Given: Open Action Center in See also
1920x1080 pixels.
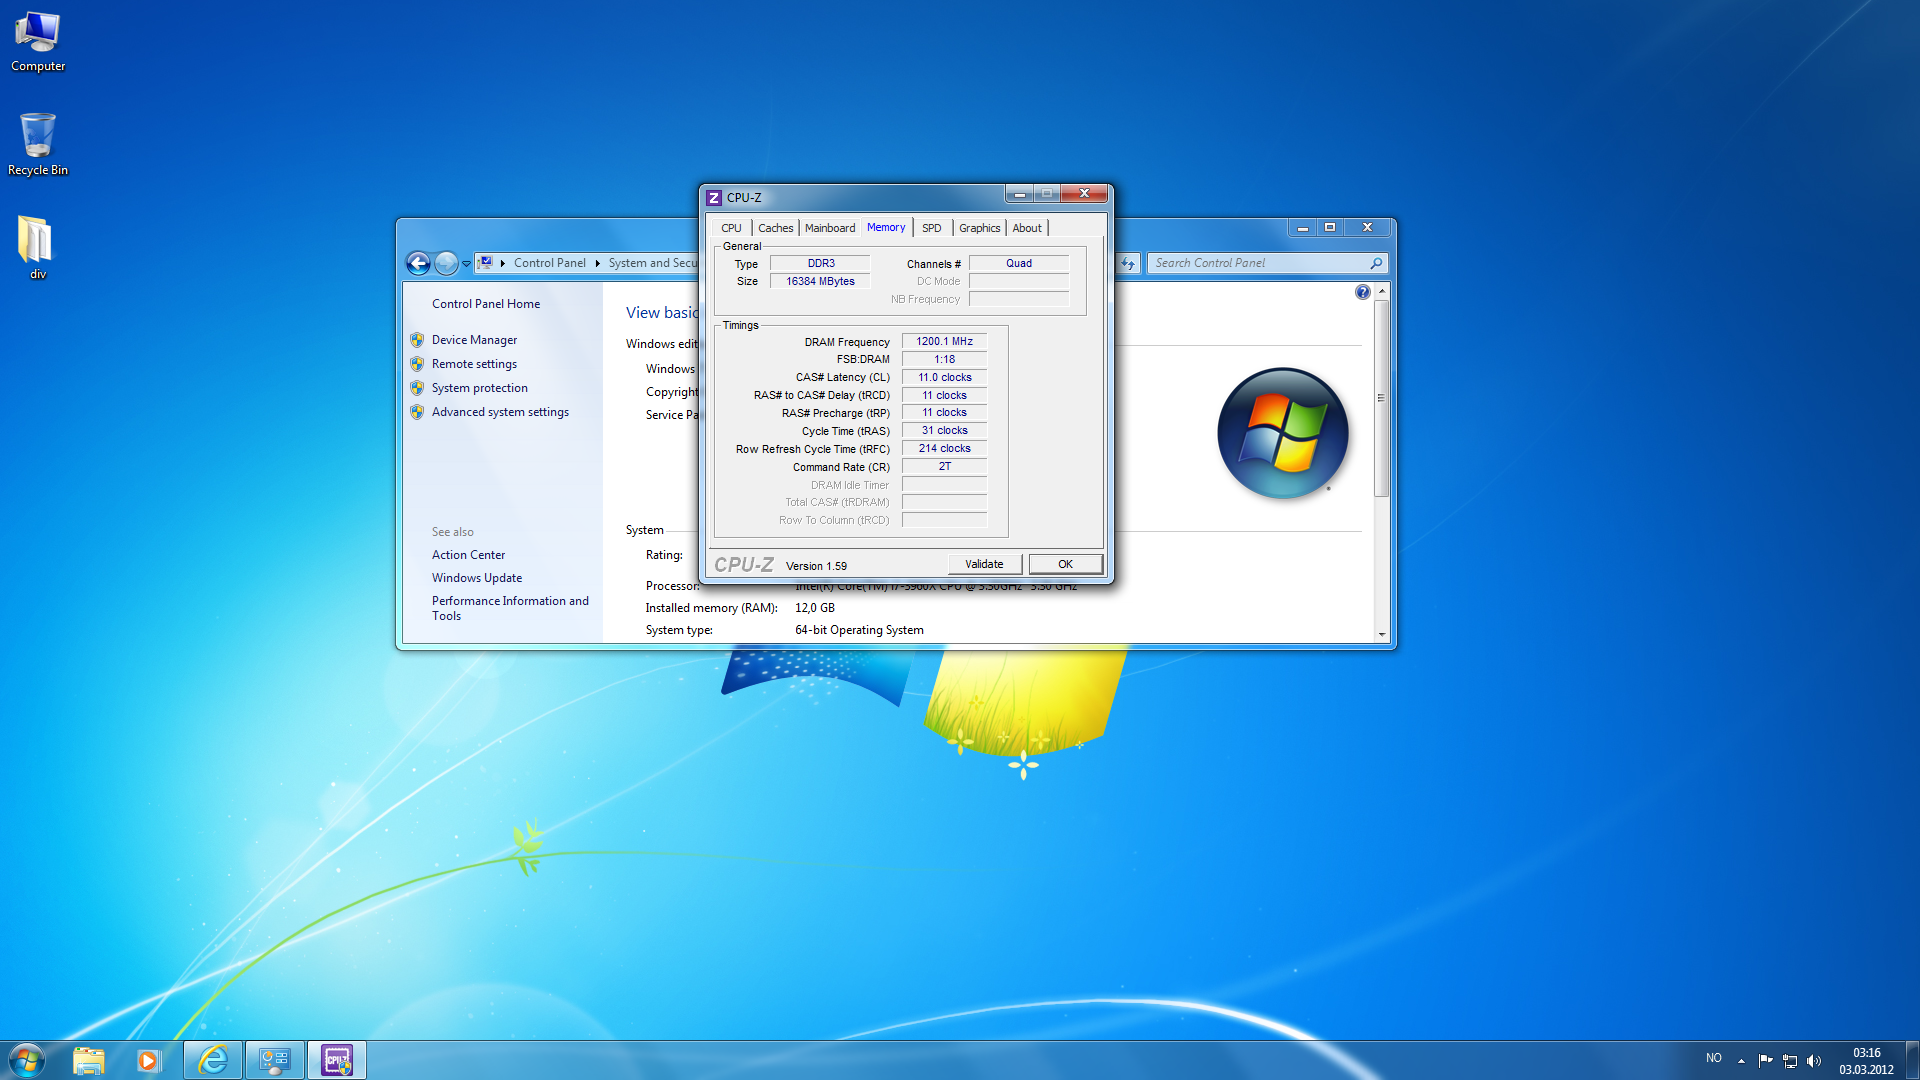Looking at the screenshot, I should [468, 555].
